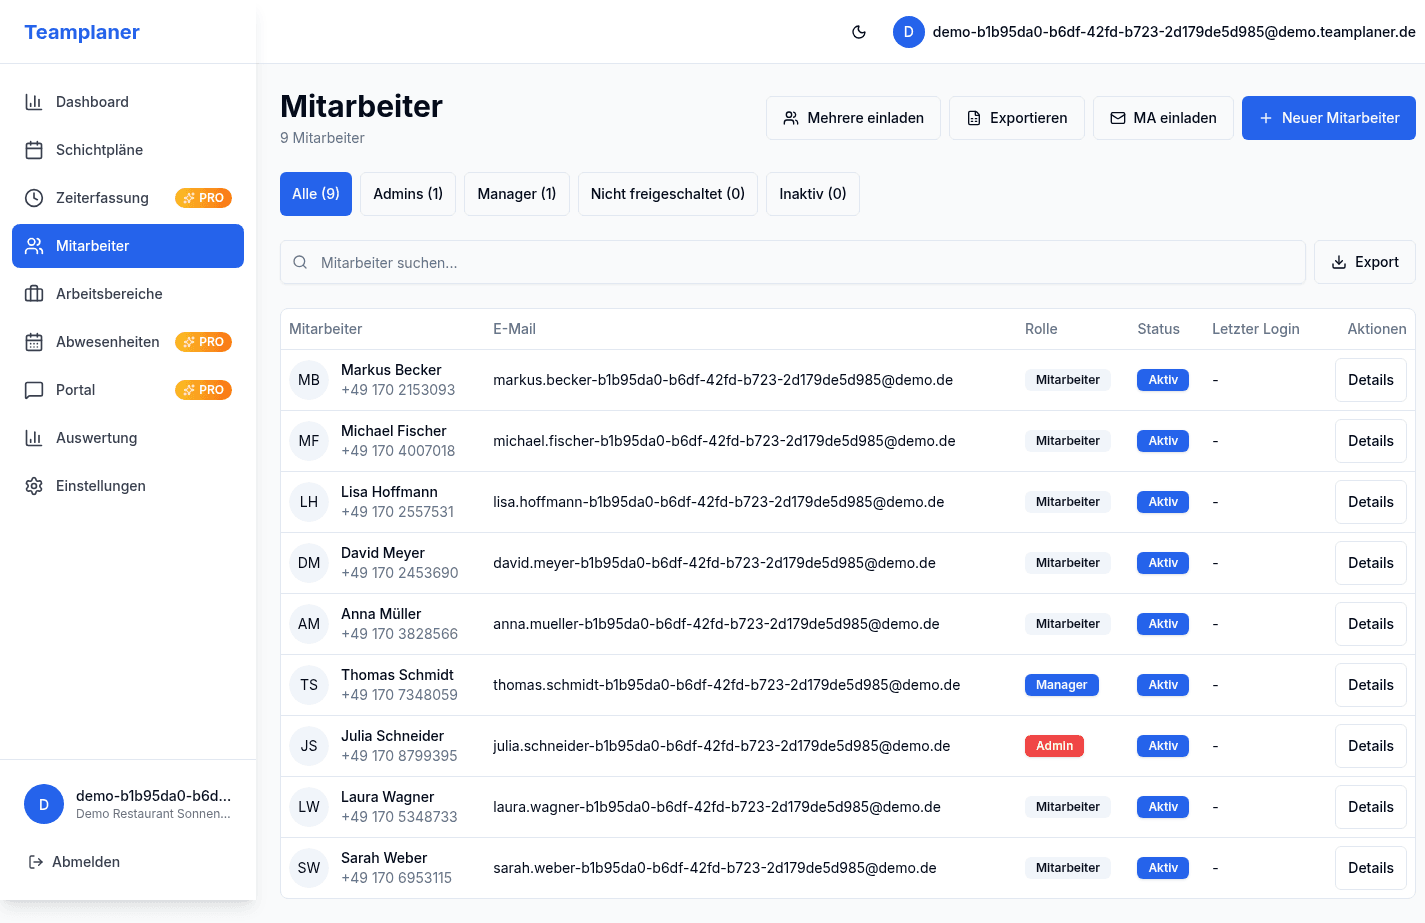
Task: Open Einstellungen with the gear icon
Action: [100, 486]
